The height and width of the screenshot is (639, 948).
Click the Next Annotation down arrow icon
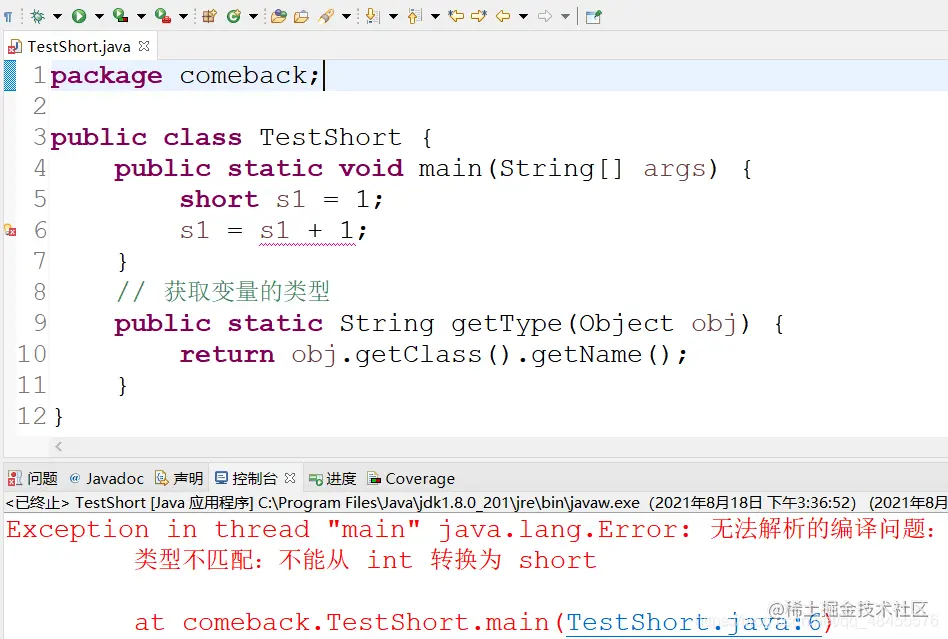[x=373, y=16]
